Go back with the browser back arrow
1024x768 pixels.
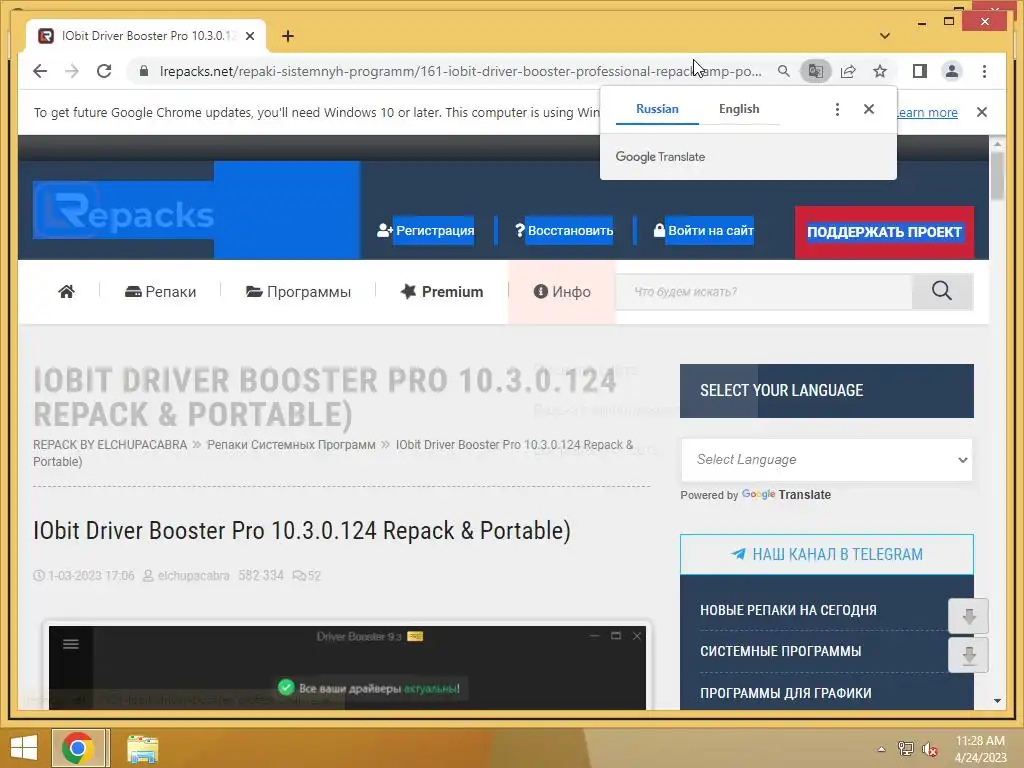[x=40, y=71]
